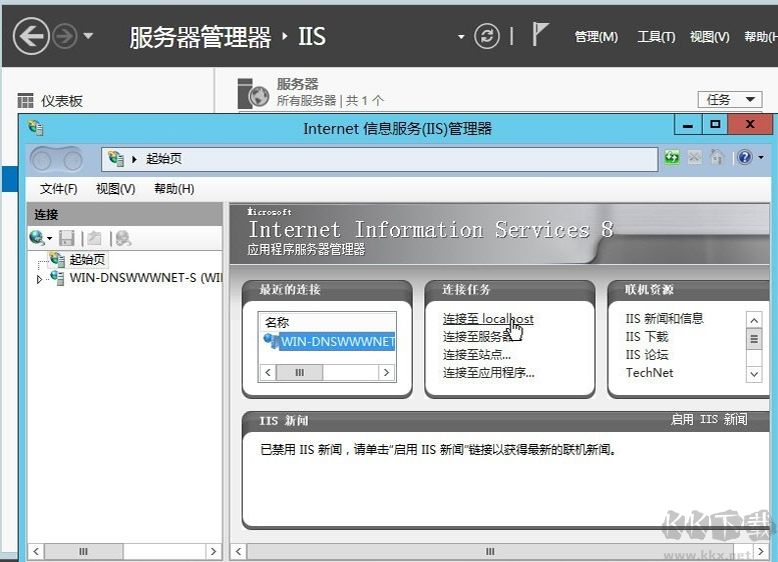Click the up folder icon in the 连接 toolbar
The width and height of the screenshot is (778, 562).
click(94, 238)
